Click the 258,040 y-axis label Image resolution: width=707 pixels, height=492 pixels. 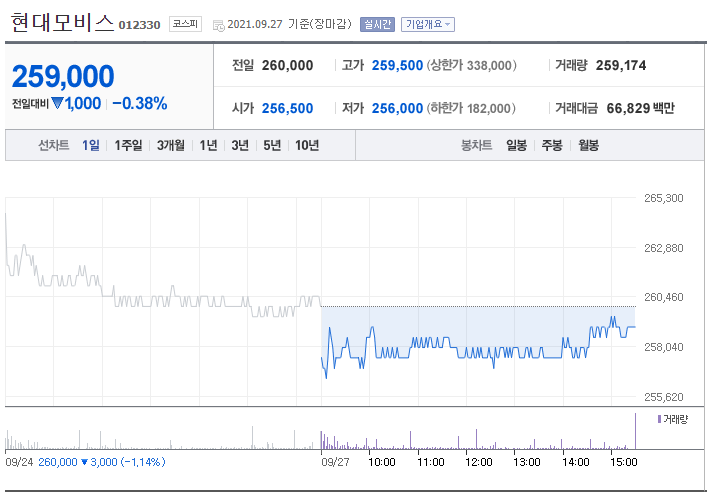pyautogui.click(x=664, y=347)
